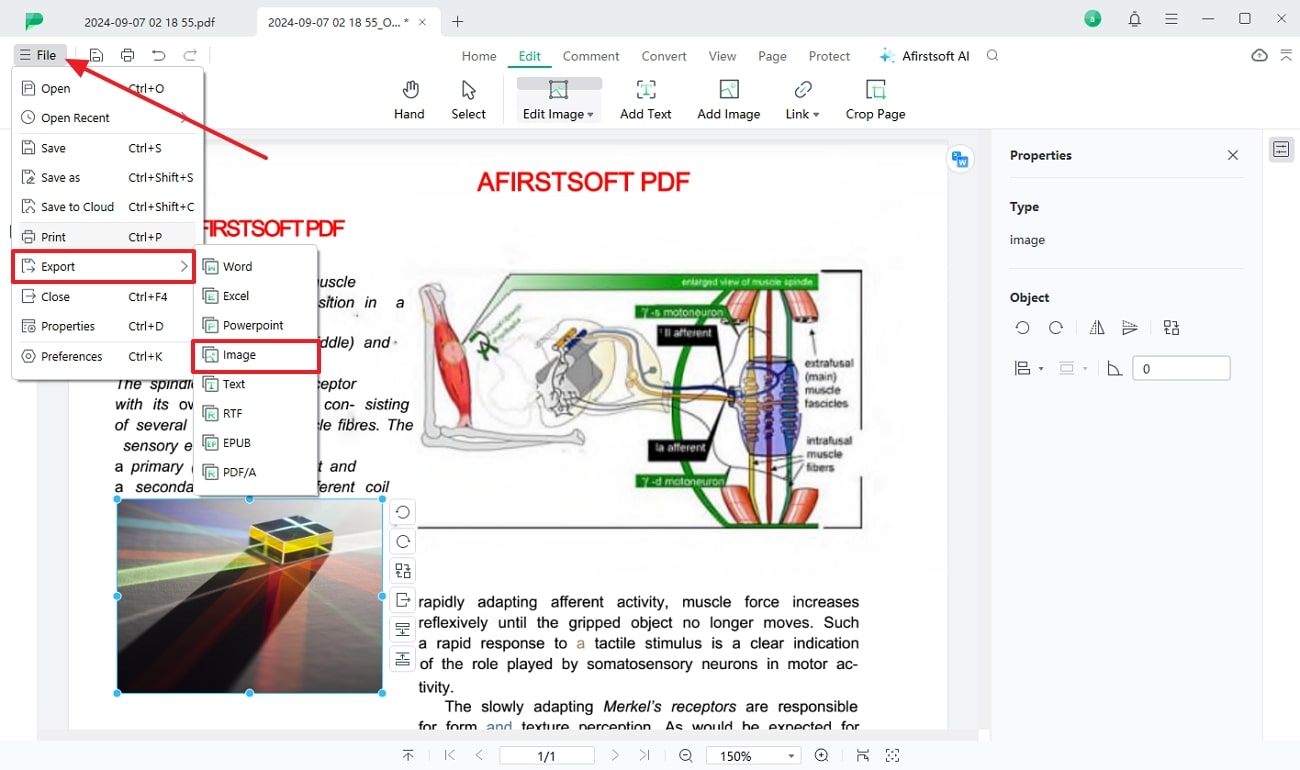
Task: Launch Afirstsoft AI assistant
Action: (925, 56)
